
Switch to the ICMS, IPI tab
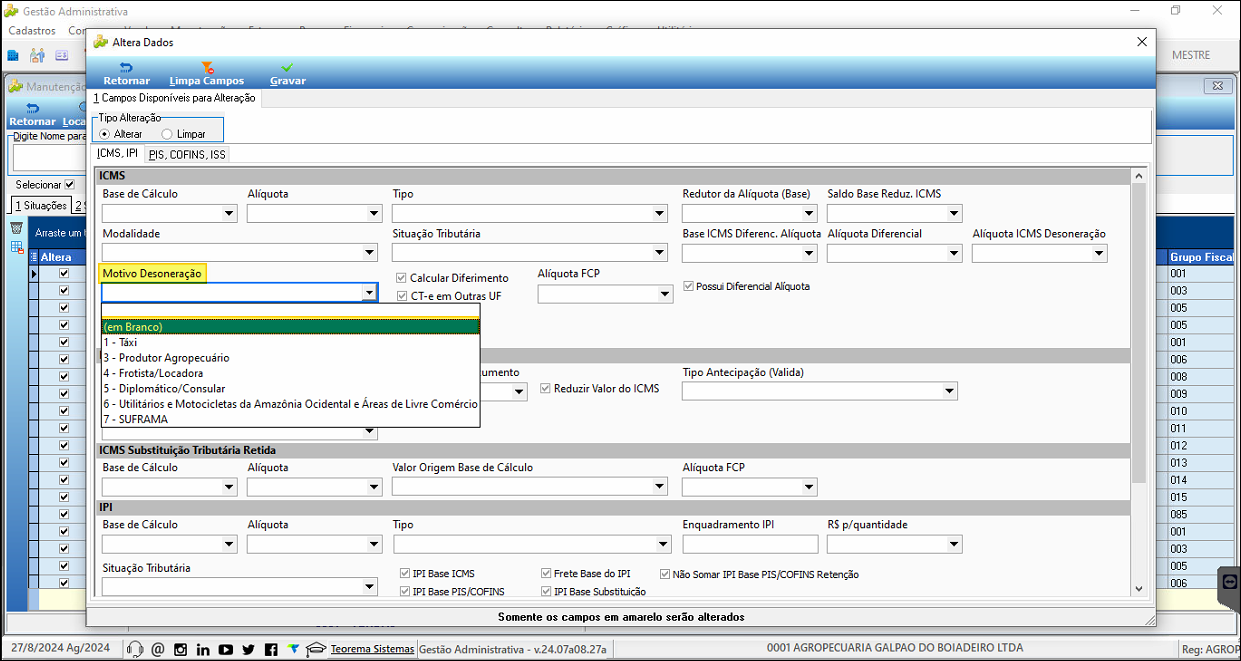[x=117, y=153]
